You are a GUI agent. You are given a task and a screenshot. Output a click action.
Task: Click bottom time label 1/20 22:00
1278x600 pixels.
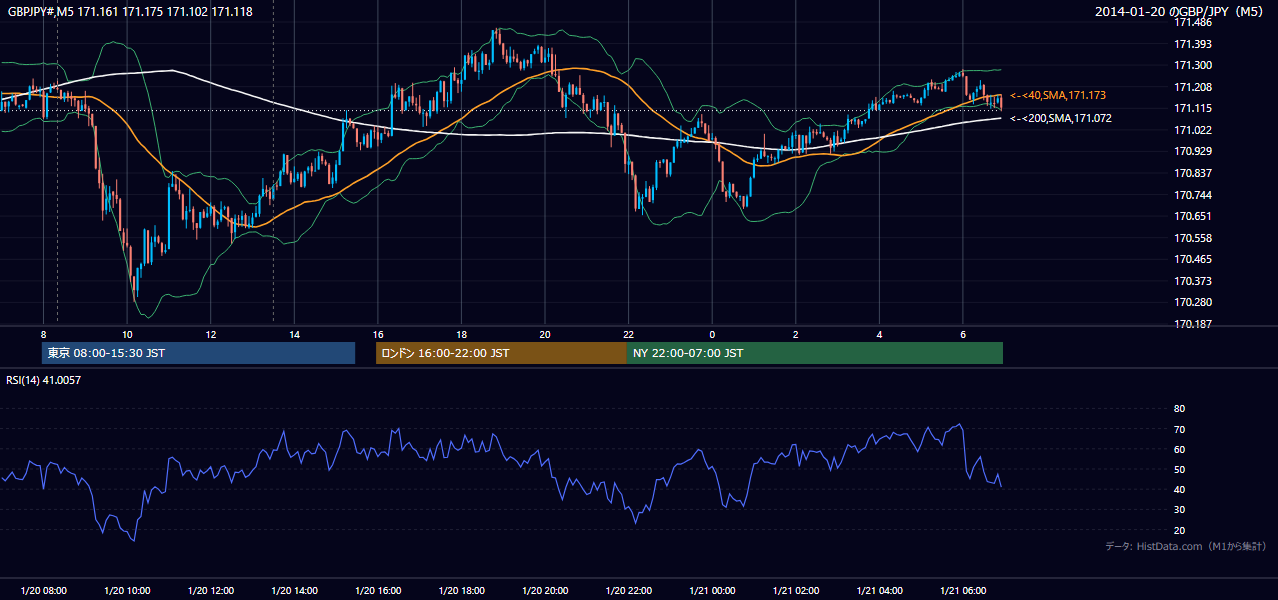(629, 591)
